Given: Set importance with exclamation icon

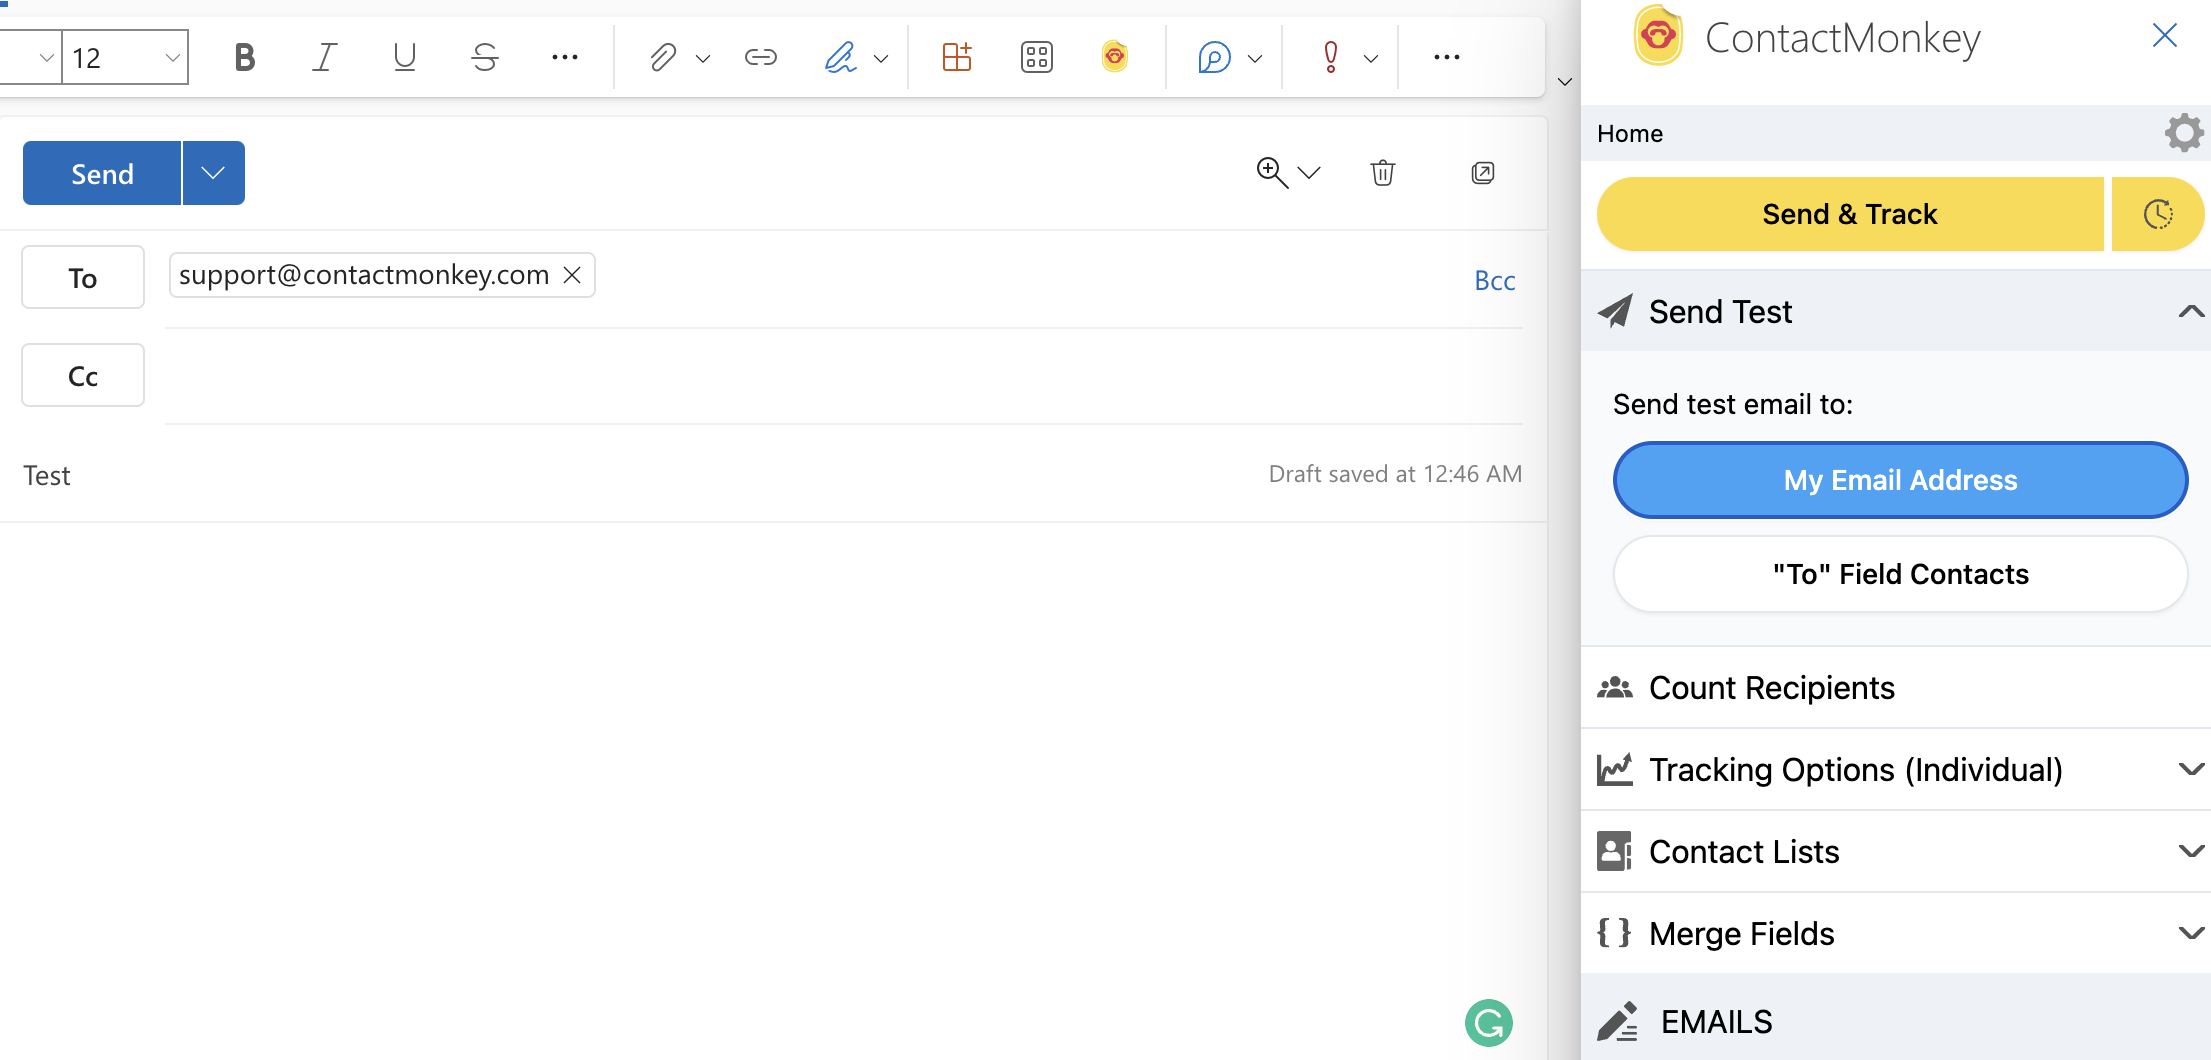Looking at the screenshot, I should pyautogui.click(x=1331, y=57).
